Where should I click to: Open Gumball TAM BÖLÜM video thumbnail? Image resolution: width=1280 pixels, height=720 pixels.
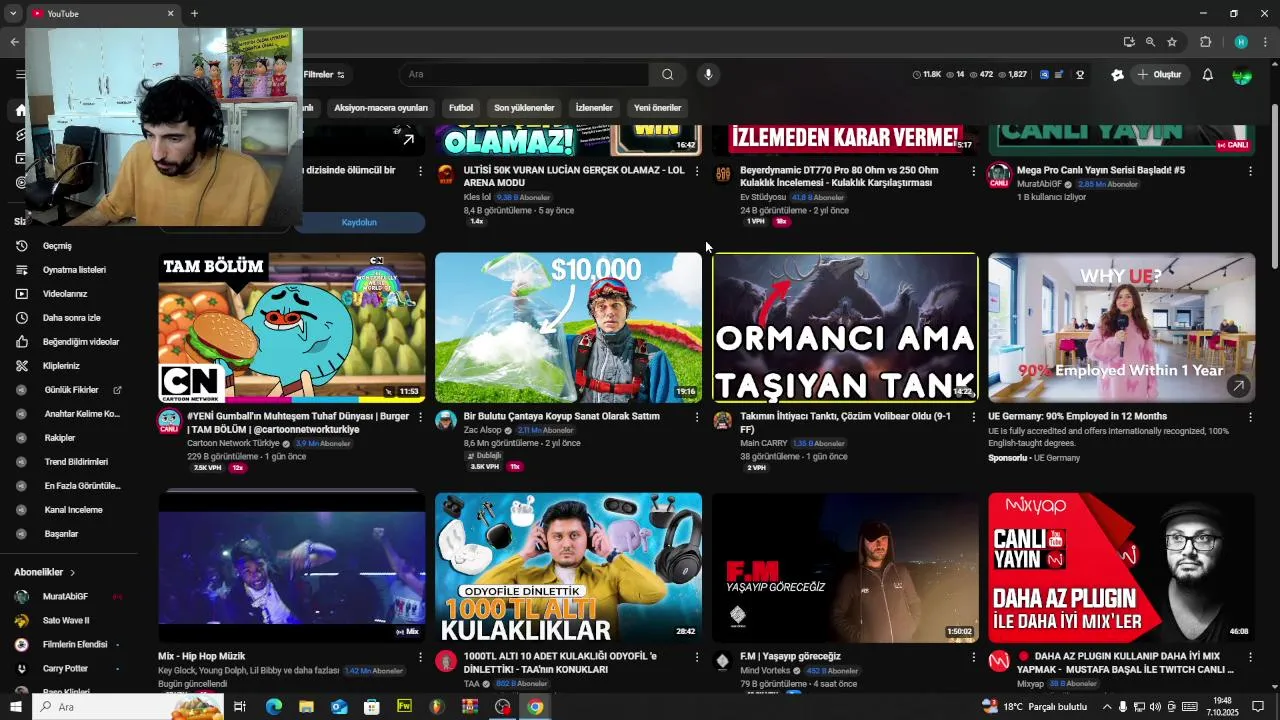tap(292, 328)
